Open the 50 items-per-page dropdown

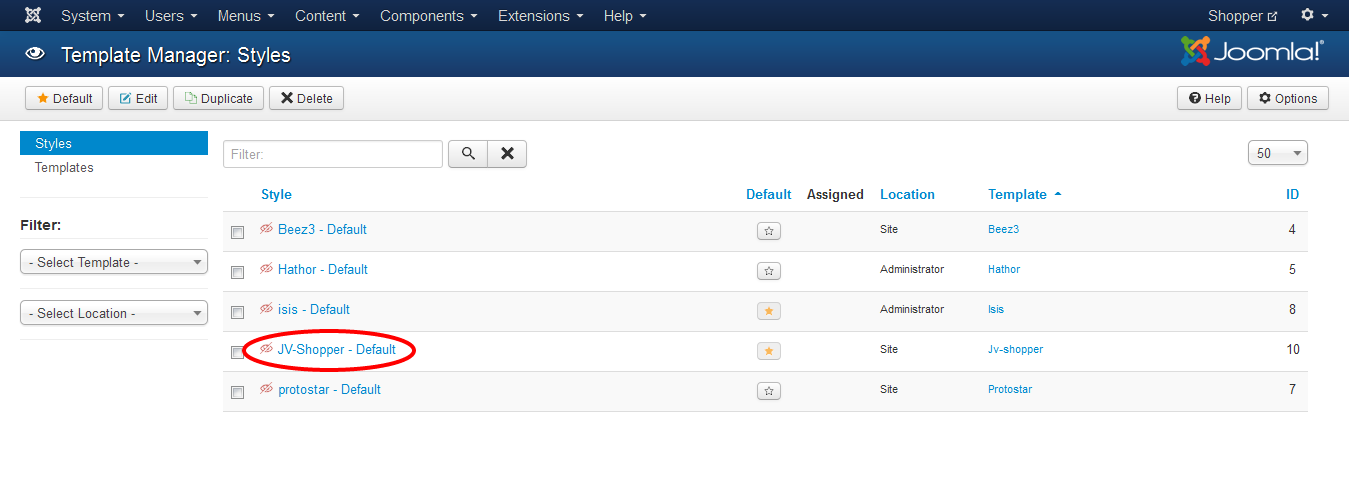(x=1278, y=153)
